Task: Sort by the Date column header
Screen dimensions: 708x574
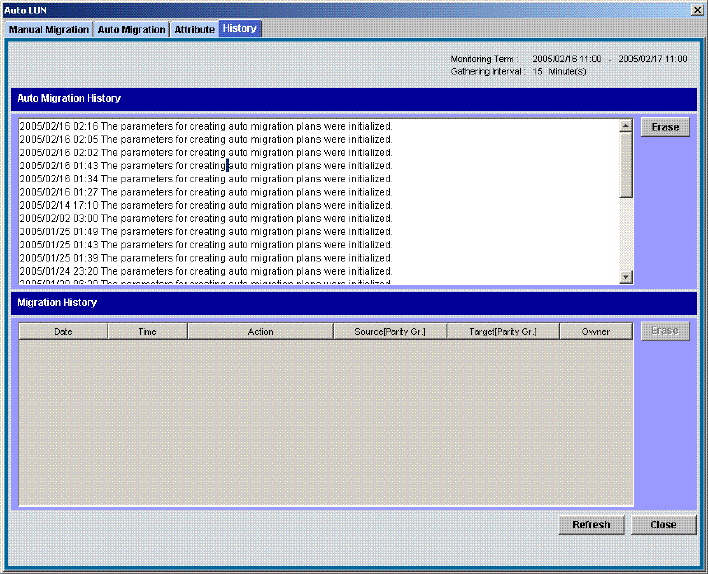Action: point(63,331)
